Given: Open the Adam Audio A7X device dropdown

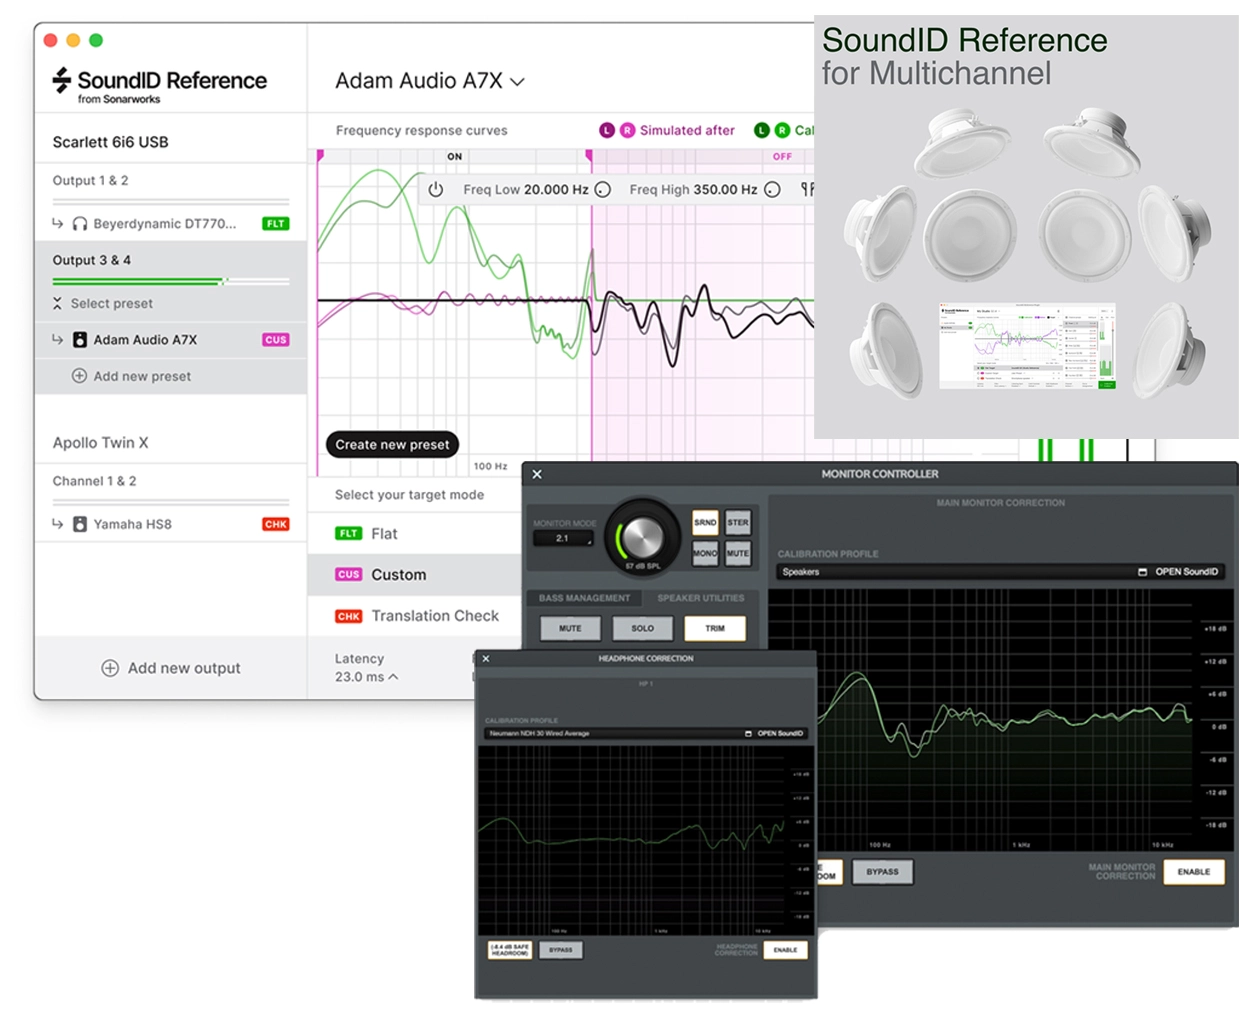Looking at the screenshot, I should tap(430, 81).
